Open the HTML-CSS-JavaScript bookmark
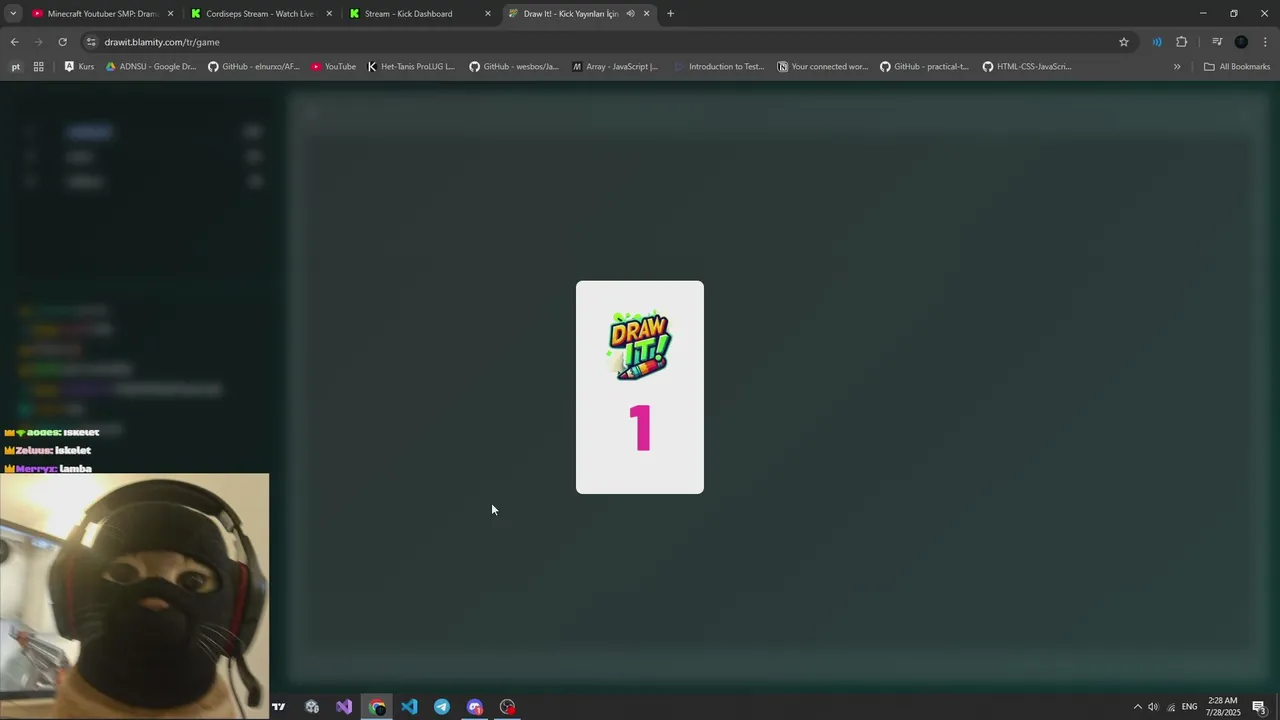This screenshot has width=1280, height=720. pos(1027,67)
